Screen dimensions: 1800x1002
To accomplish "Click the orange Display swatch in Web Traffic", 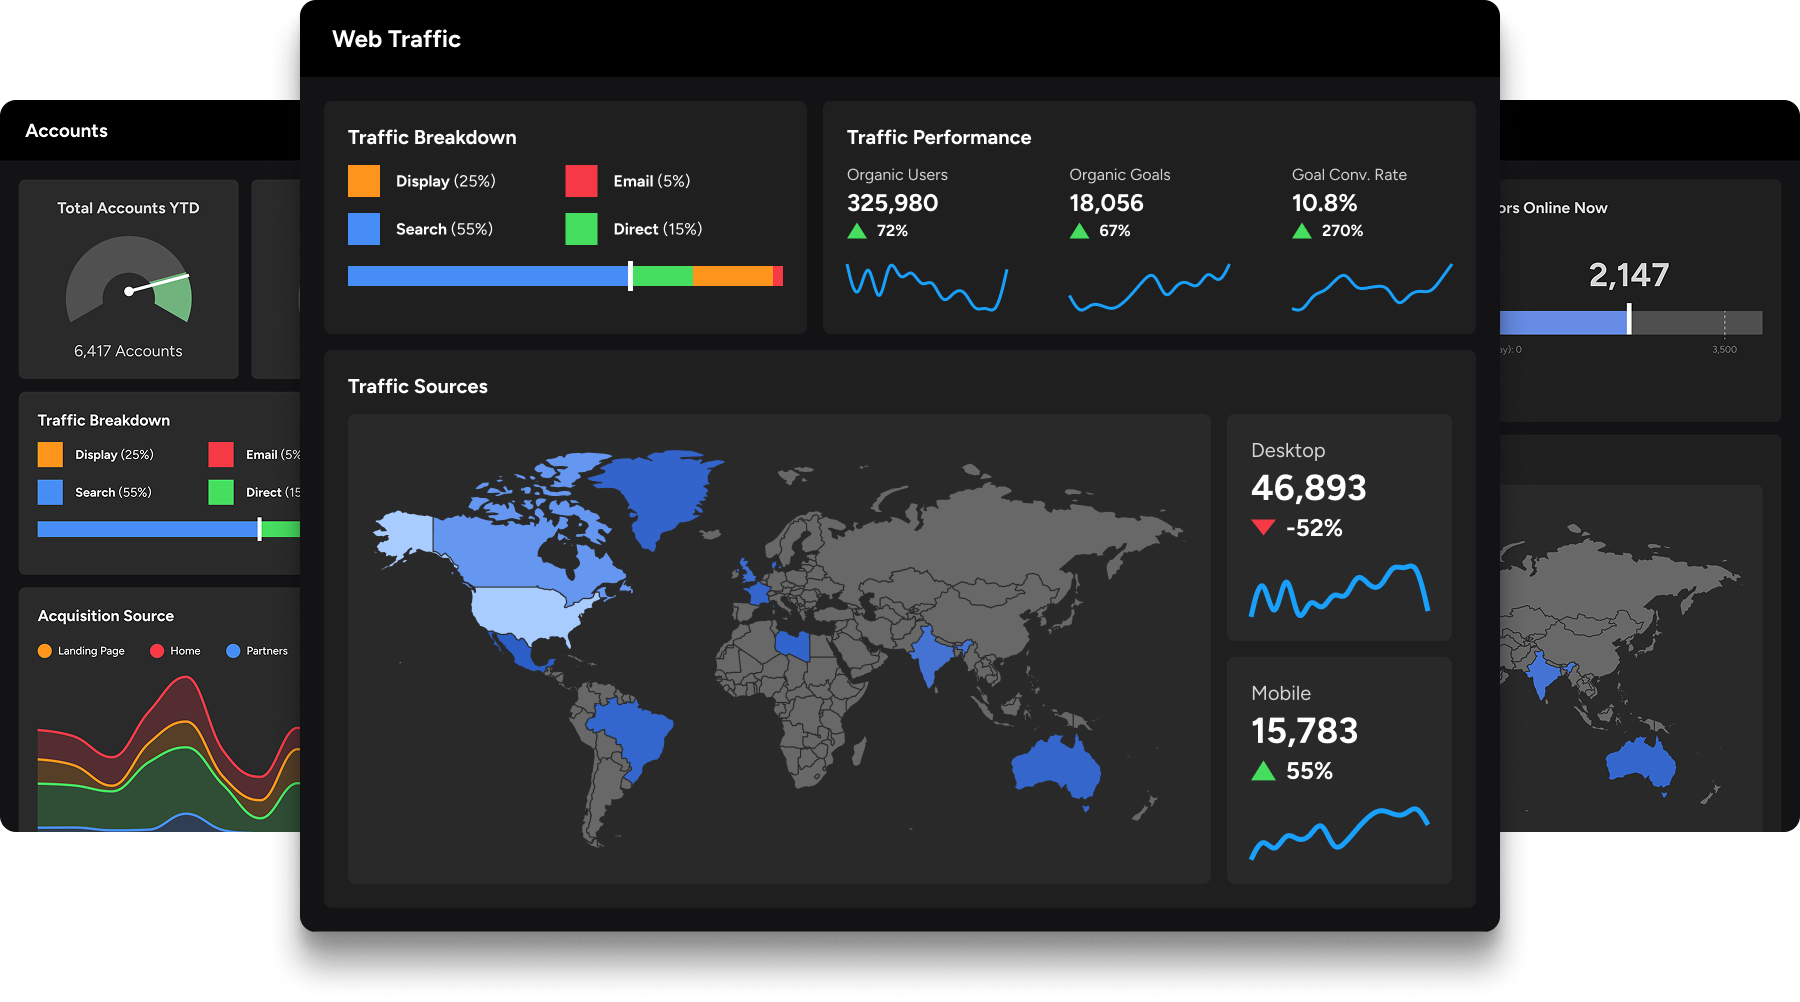I will (x=364, y=181).
